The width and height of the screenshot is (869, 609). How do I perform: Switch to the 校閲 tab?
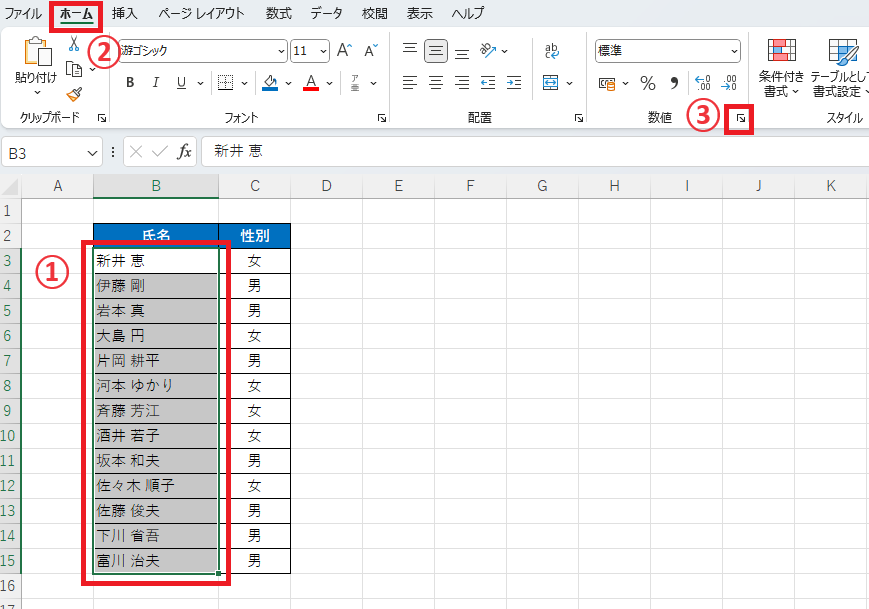coord(375,13)
